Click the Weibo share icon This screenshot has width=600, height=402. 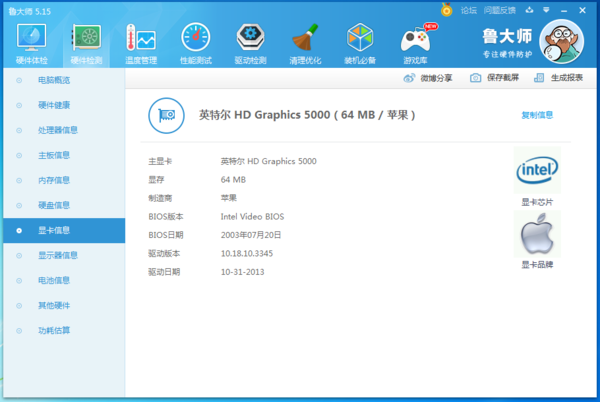[x=409, y=78]
